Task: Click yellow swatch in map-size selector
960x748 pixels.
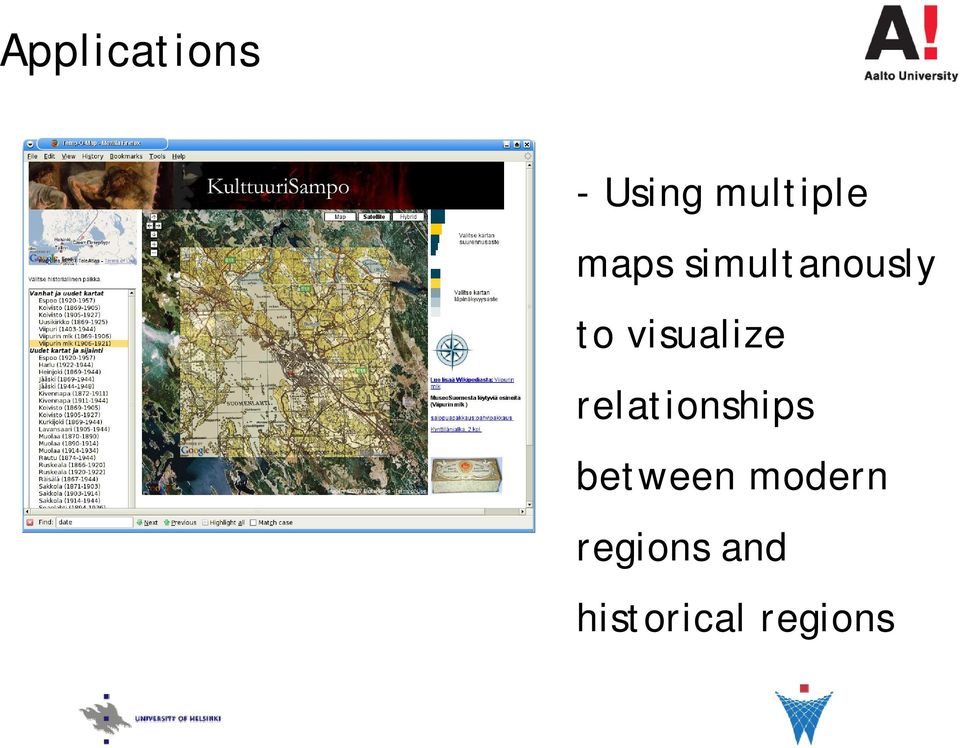Action: click(x=436, y=229)
